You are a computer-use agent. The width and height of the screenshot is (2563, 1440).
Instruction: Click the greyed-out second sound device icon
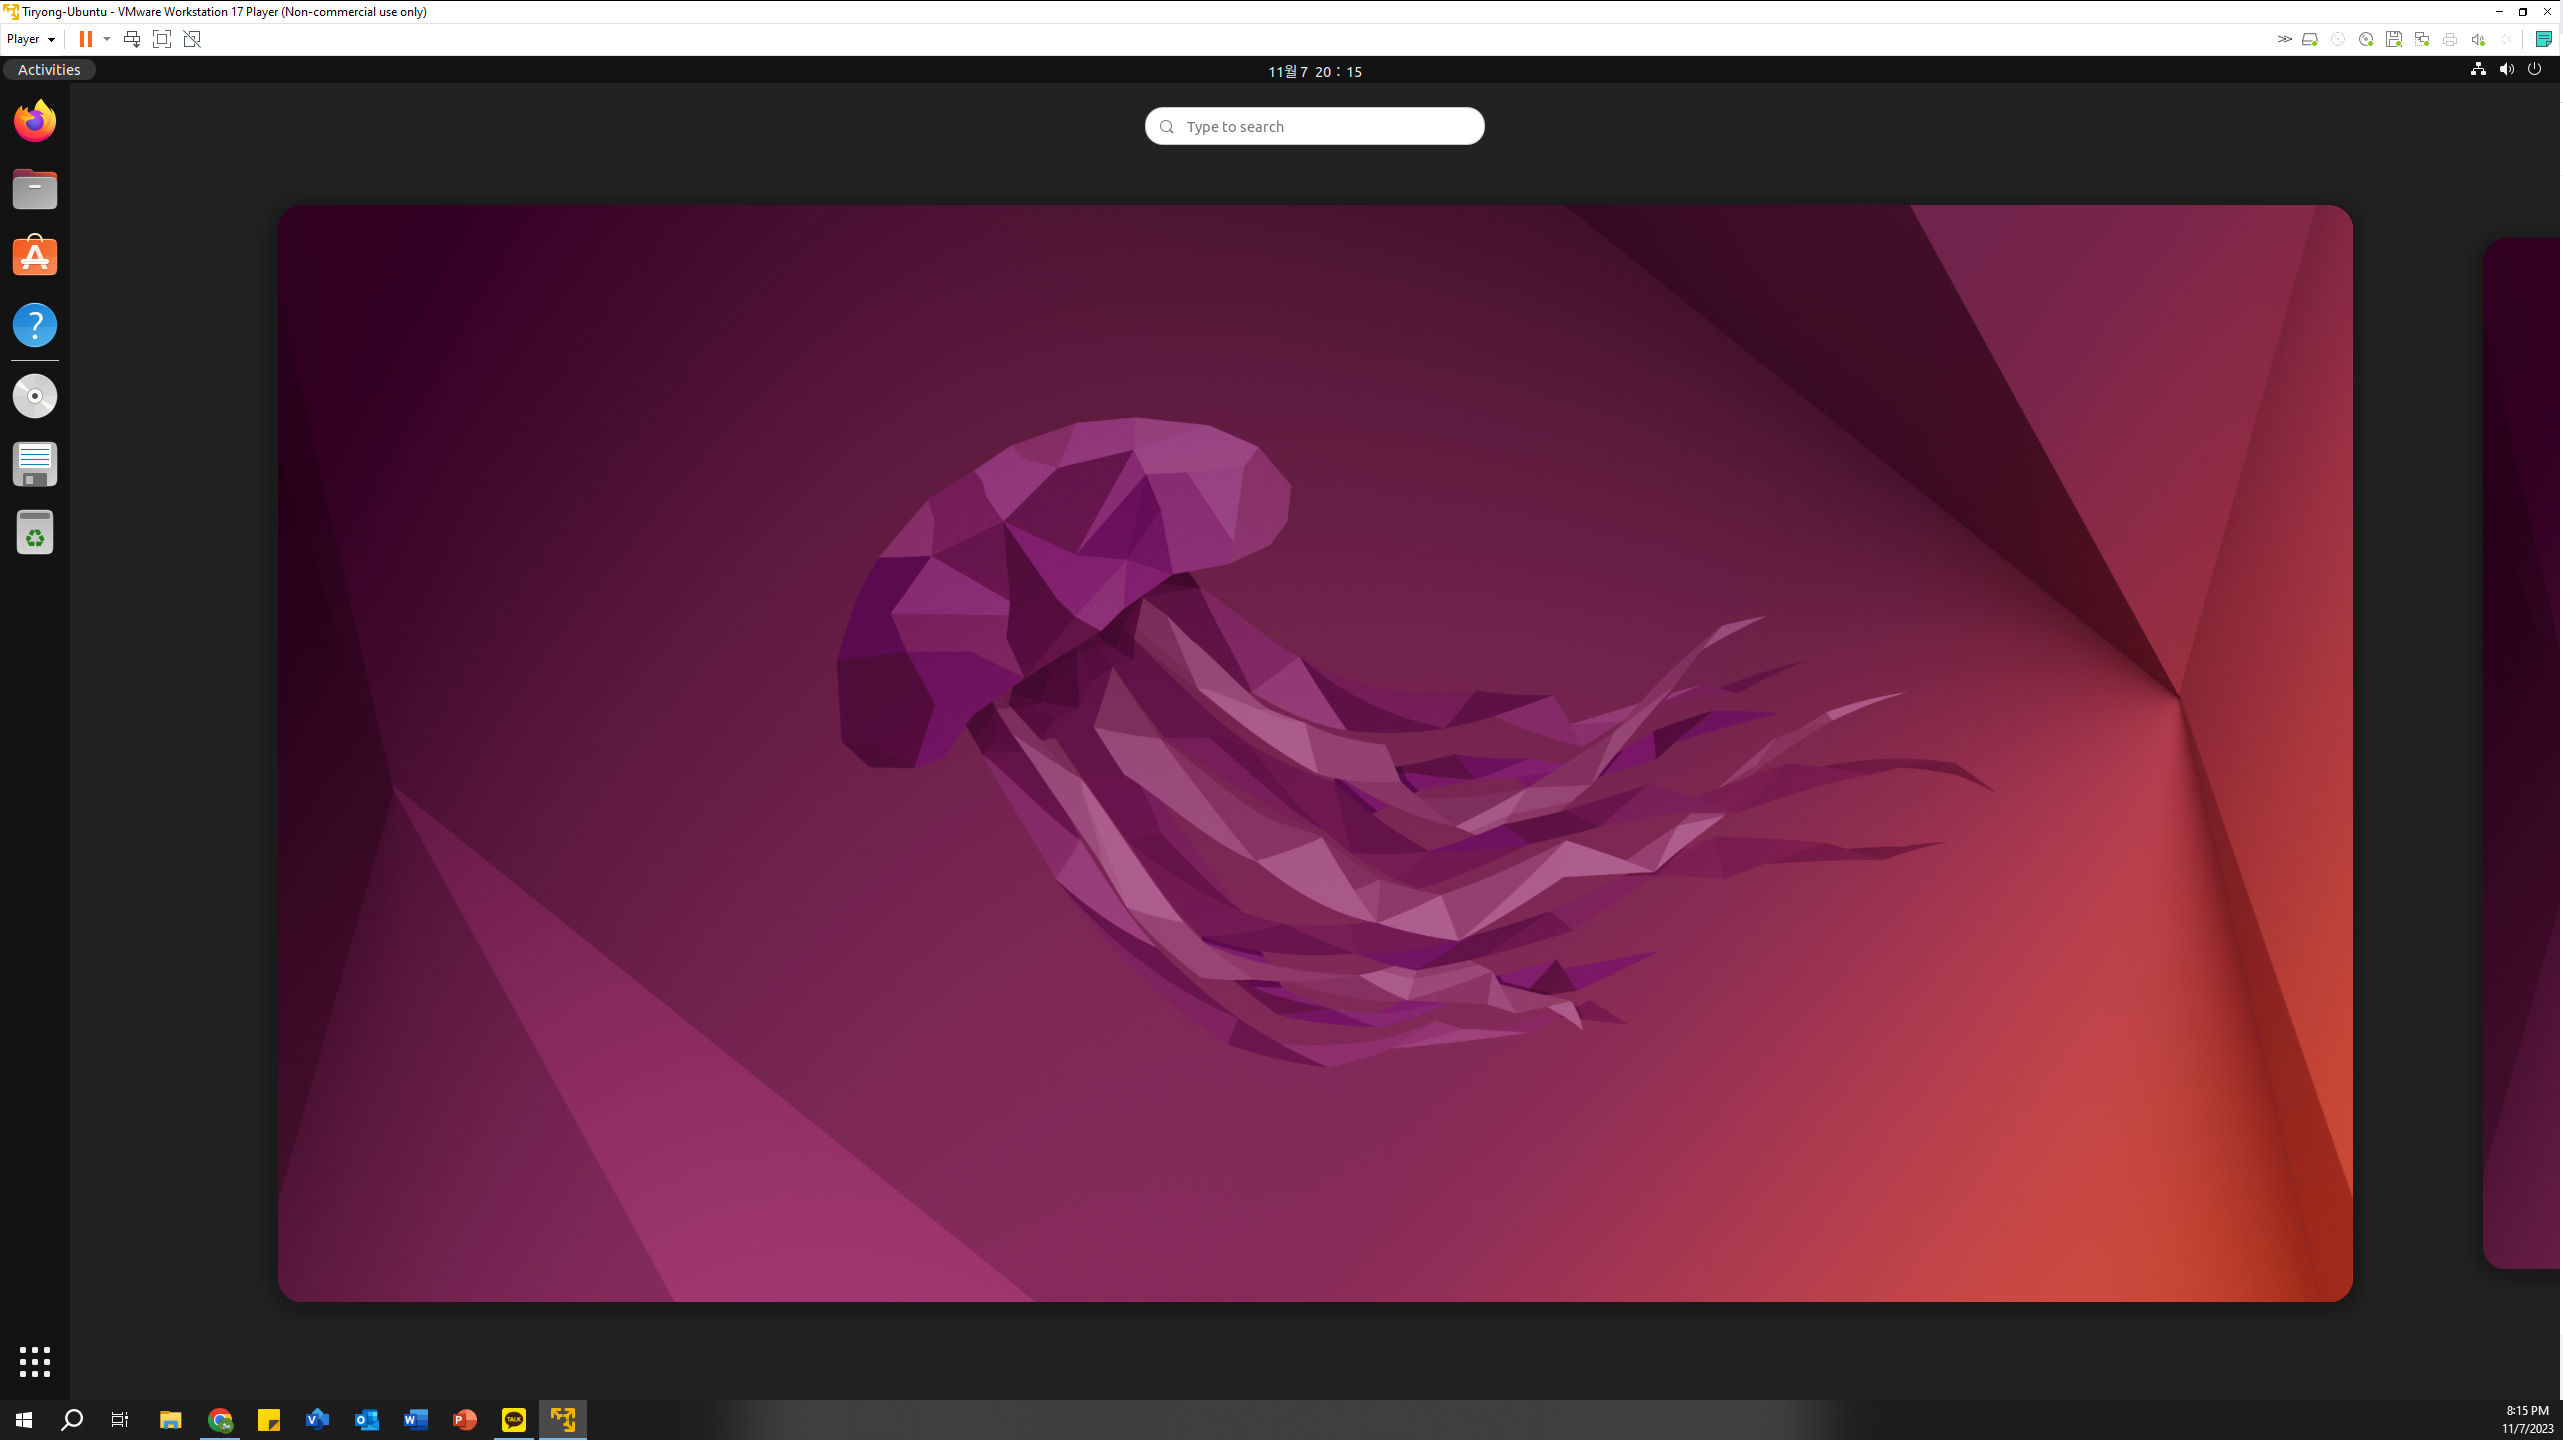click(2506, 39)
